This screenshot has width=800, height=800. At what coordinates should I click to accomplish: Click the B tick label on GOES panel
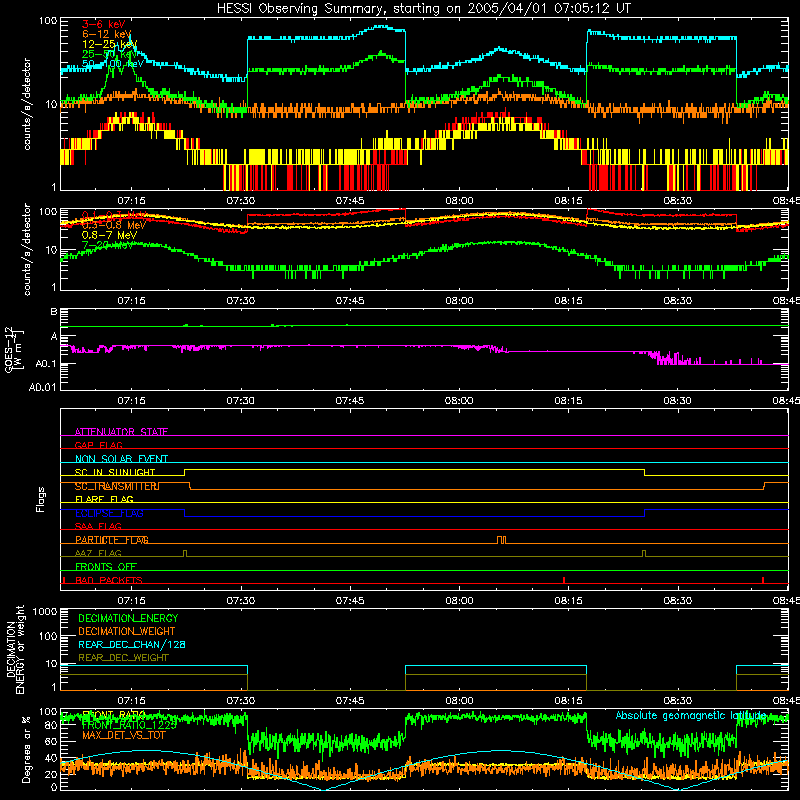[54, 312]
